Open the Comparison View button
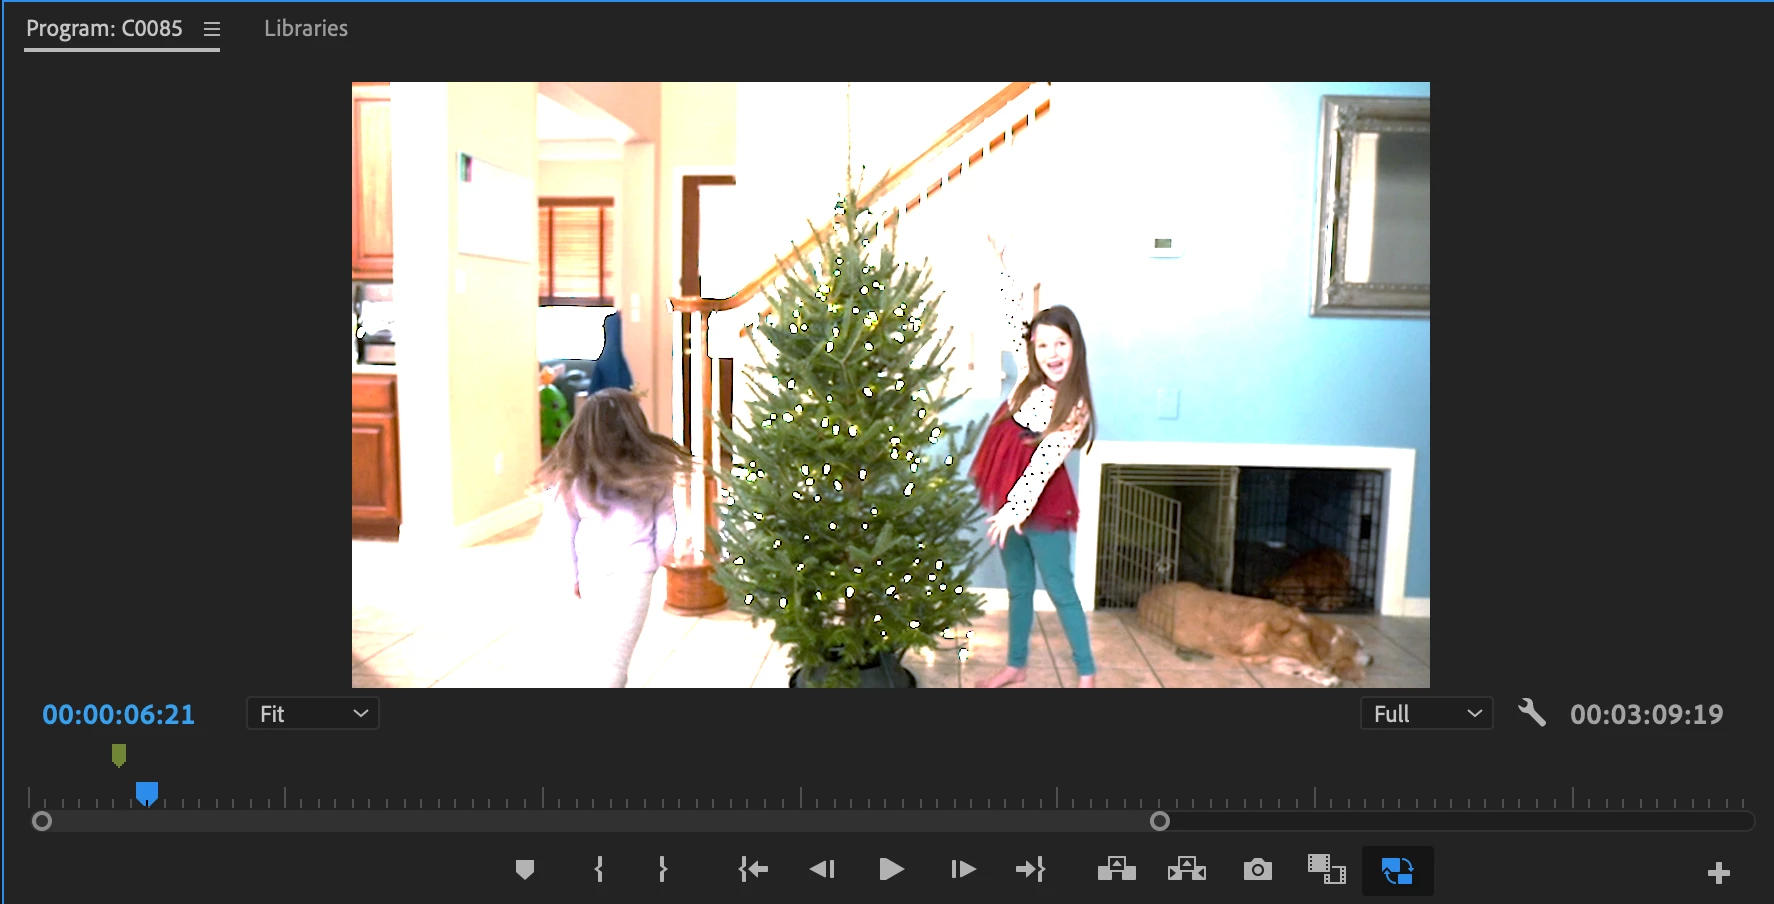 click(1327, 869)
